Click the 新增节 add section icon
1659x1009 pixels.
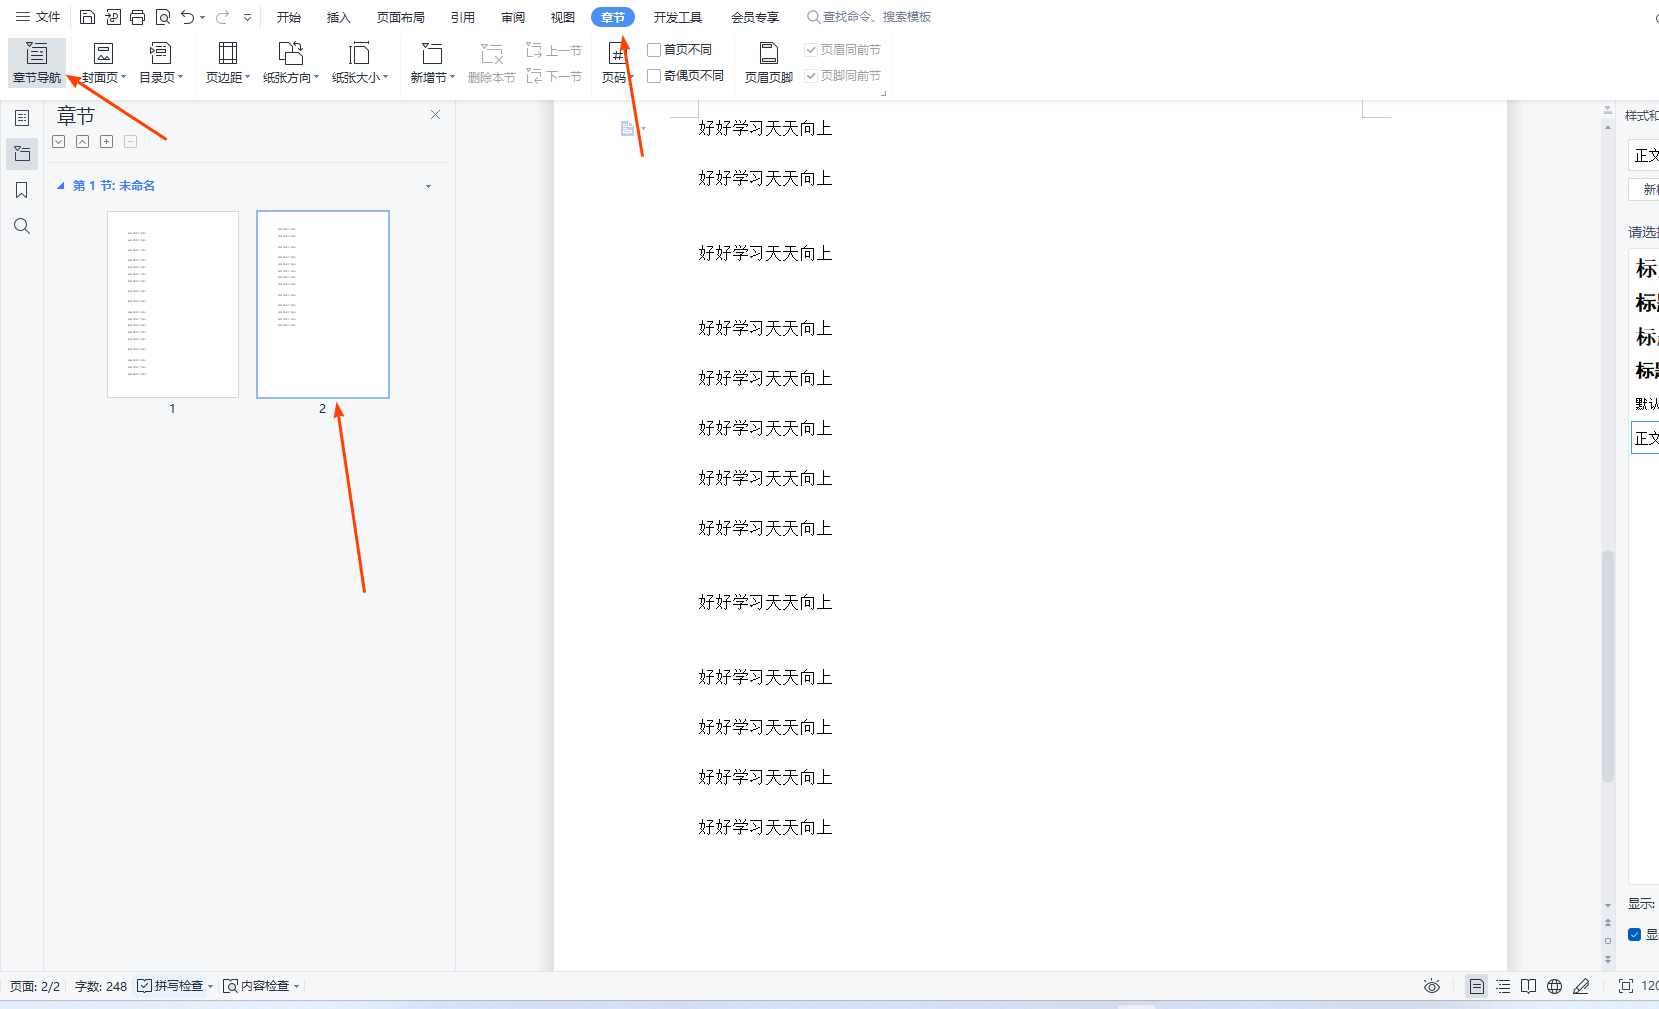point(431,62)
